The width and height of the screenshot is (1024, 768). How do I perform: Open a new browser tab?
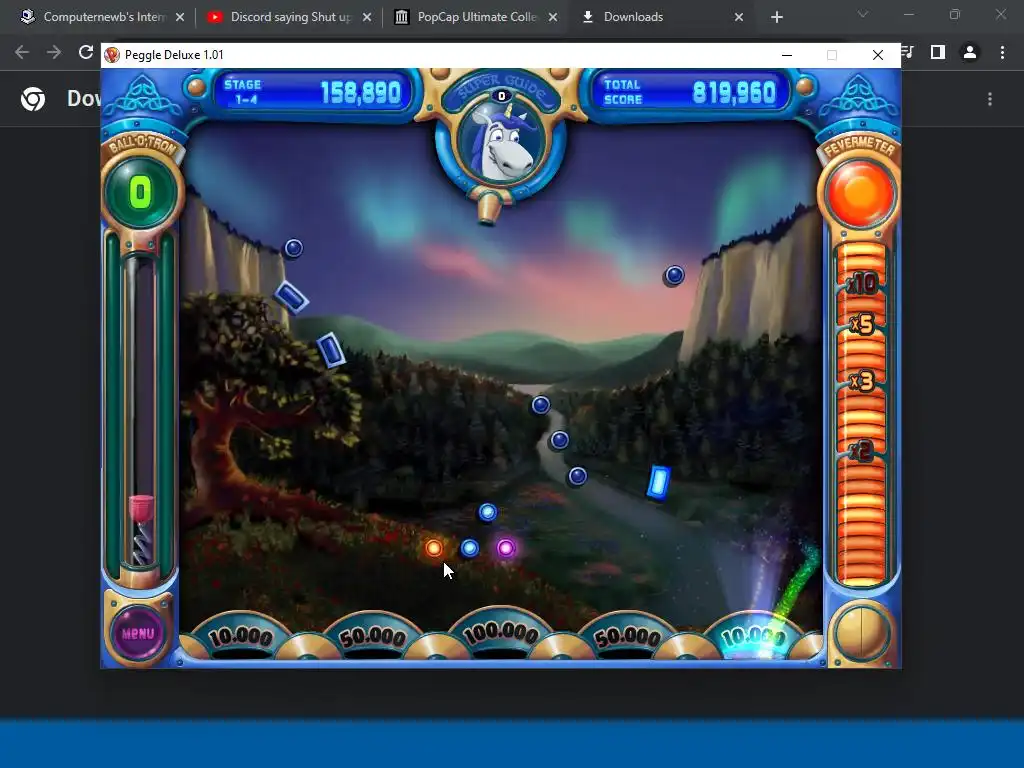click(776, 17)
